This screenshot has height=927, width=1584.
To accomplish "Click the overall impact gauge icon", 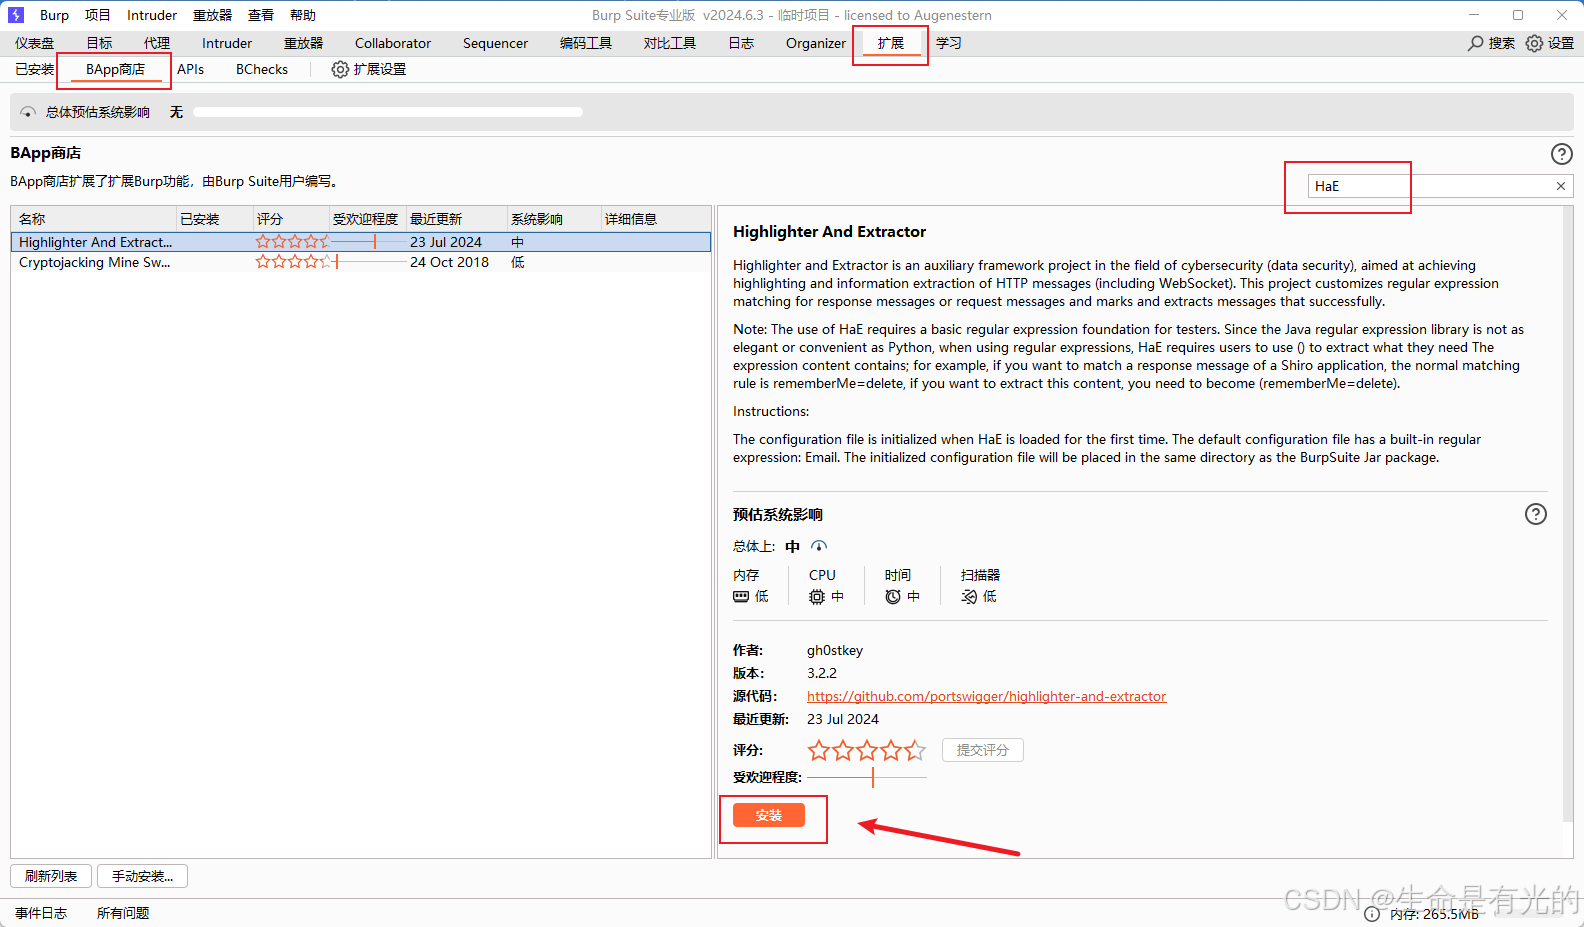I will coord(819,546).
